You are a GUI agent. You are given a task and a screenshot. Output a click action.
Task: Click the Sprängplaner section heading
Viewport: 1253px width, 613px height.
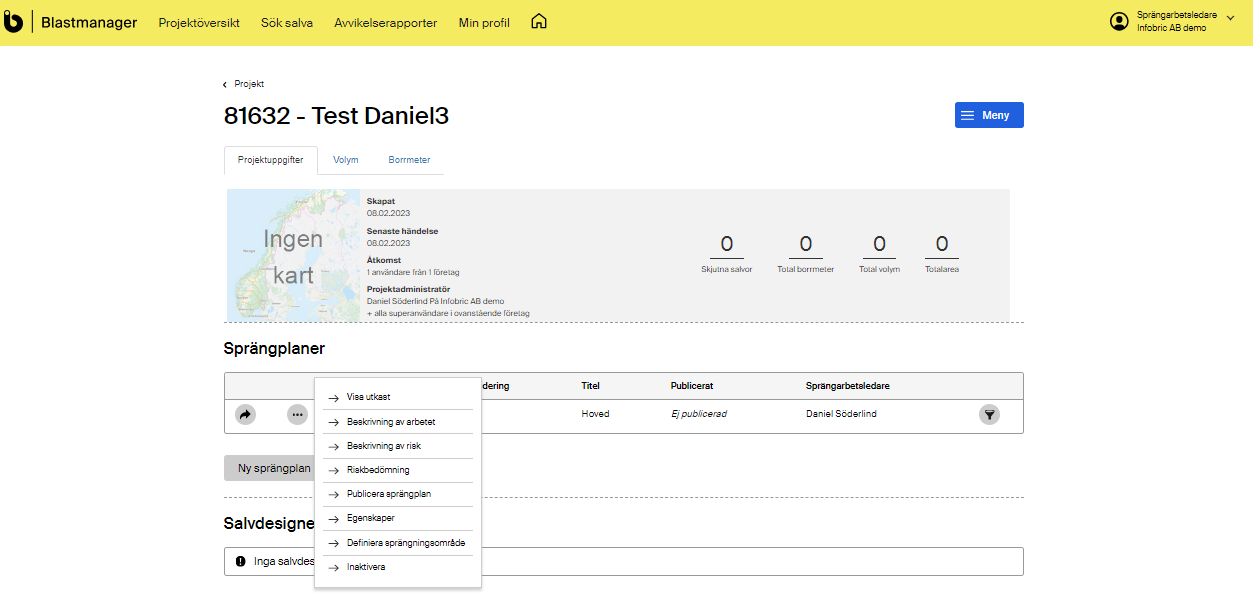(274, 349)
